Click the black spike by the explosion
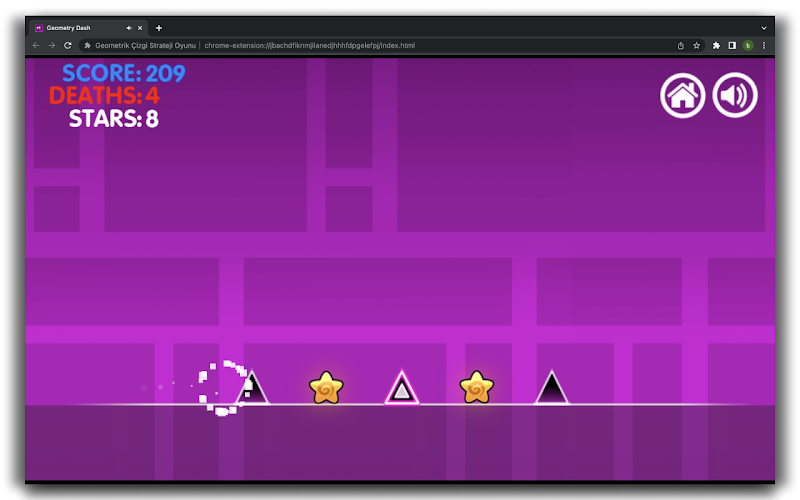Viewport: 800px width, 500px height. point(254,389)
